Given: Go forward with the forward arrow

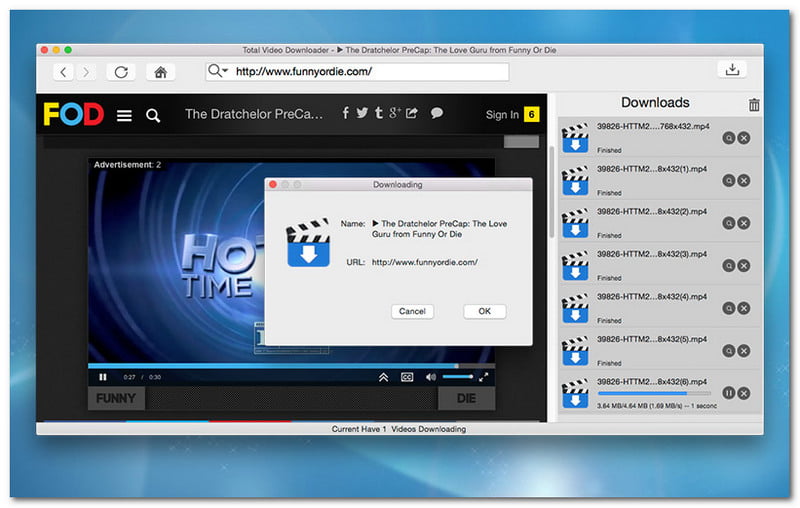Looking at the screenshot, I should (x=86, y=72).
